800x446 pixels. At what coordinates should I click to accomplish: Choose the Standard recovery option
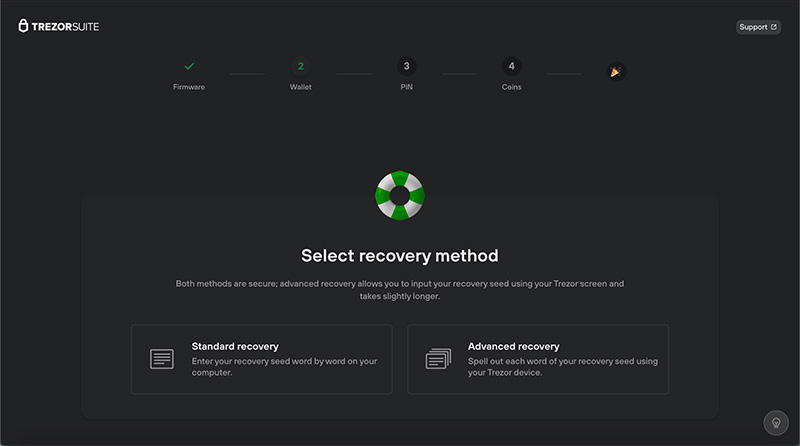262,359
